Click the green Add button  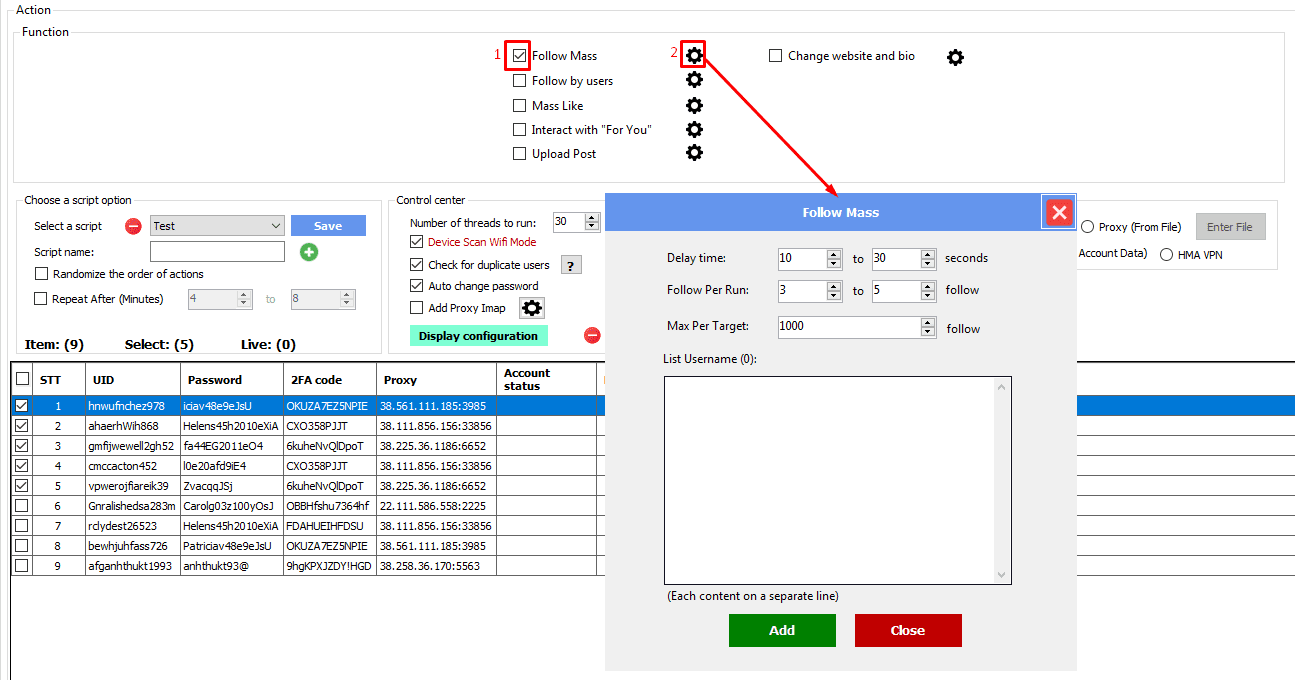click(782, 630)
